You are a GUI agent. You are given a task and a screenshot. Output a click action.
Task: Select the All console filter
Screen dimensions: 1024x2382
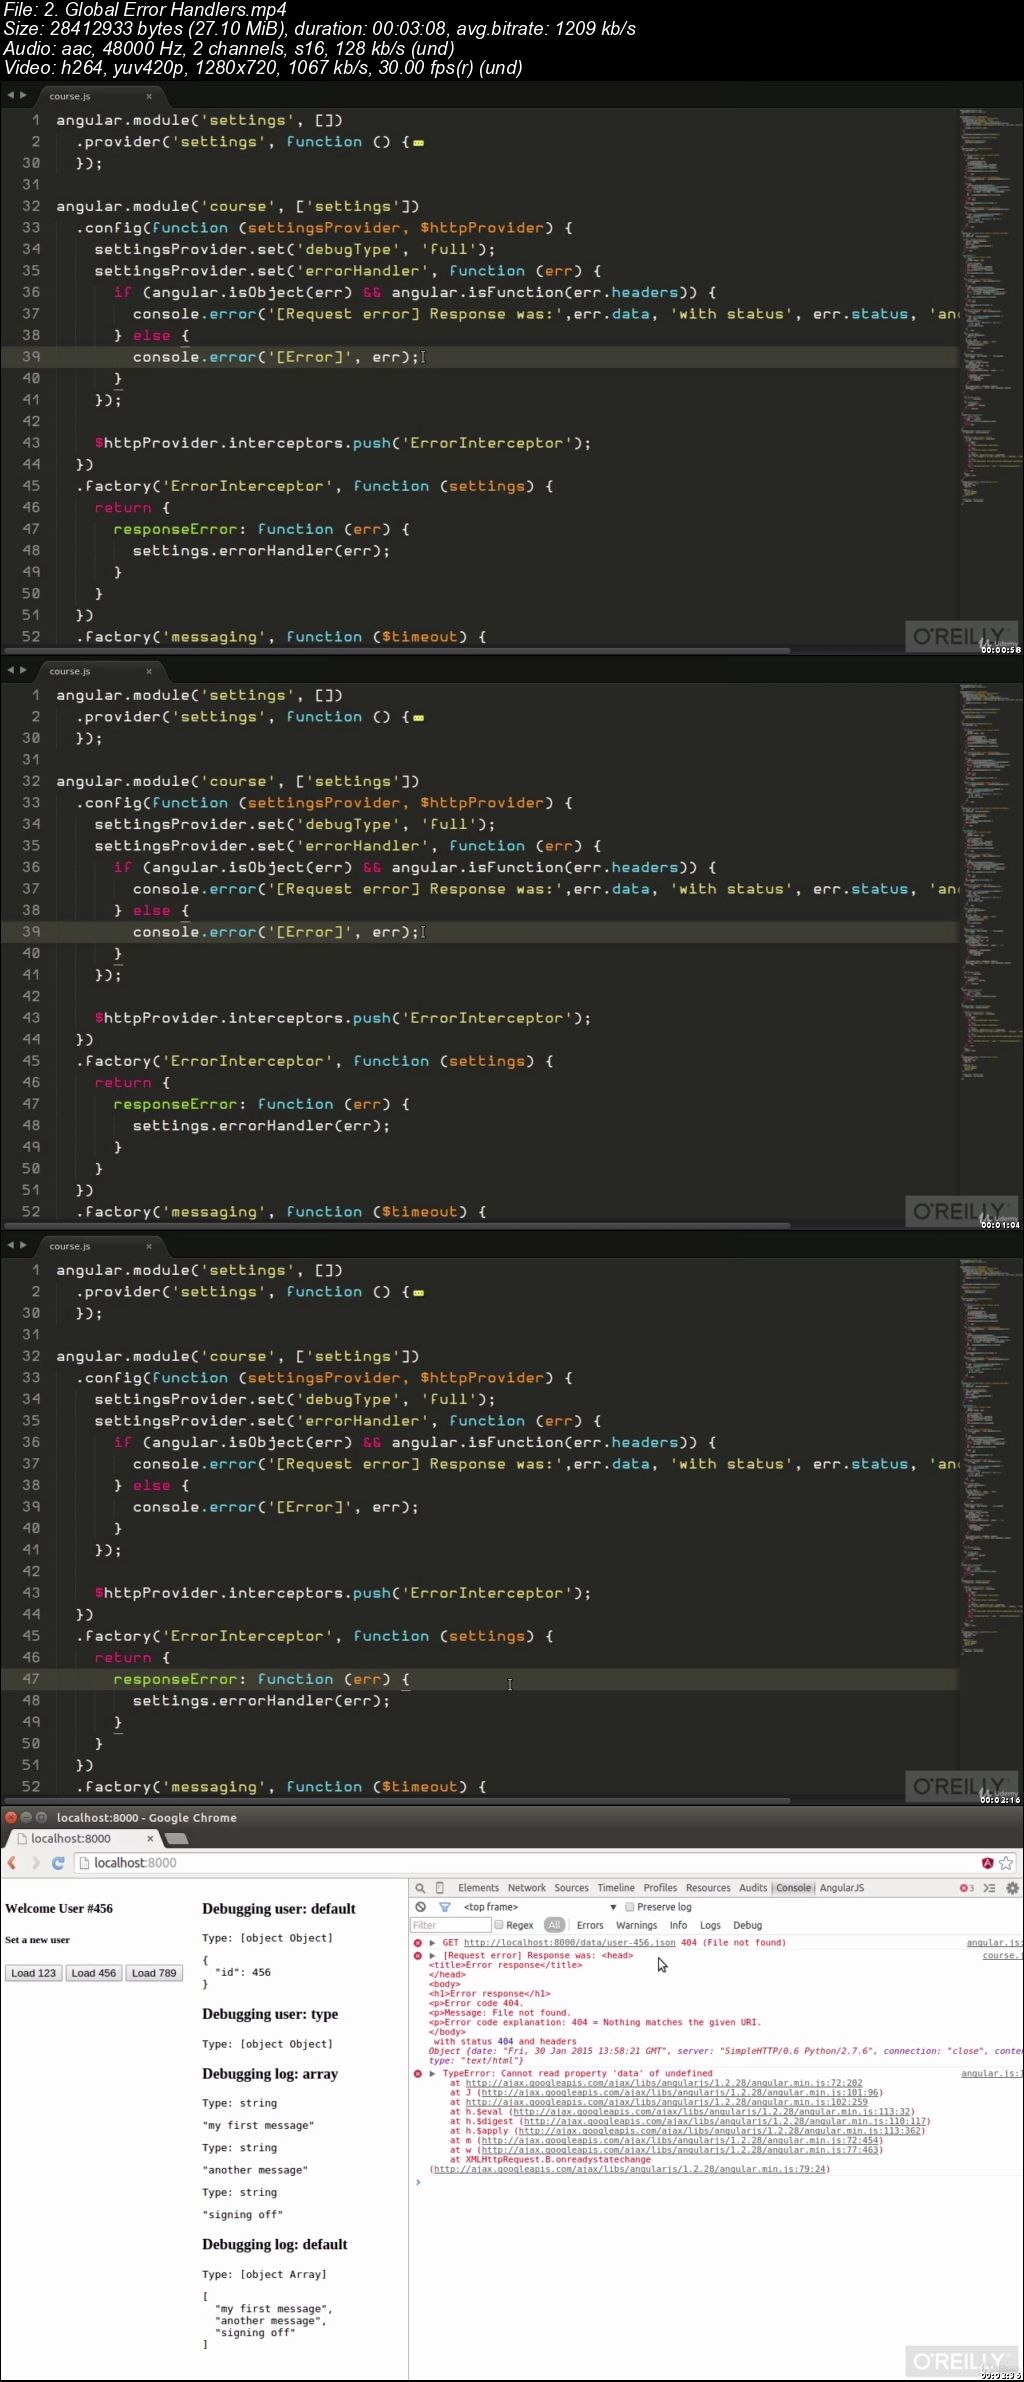click(x=554, y=1925)
